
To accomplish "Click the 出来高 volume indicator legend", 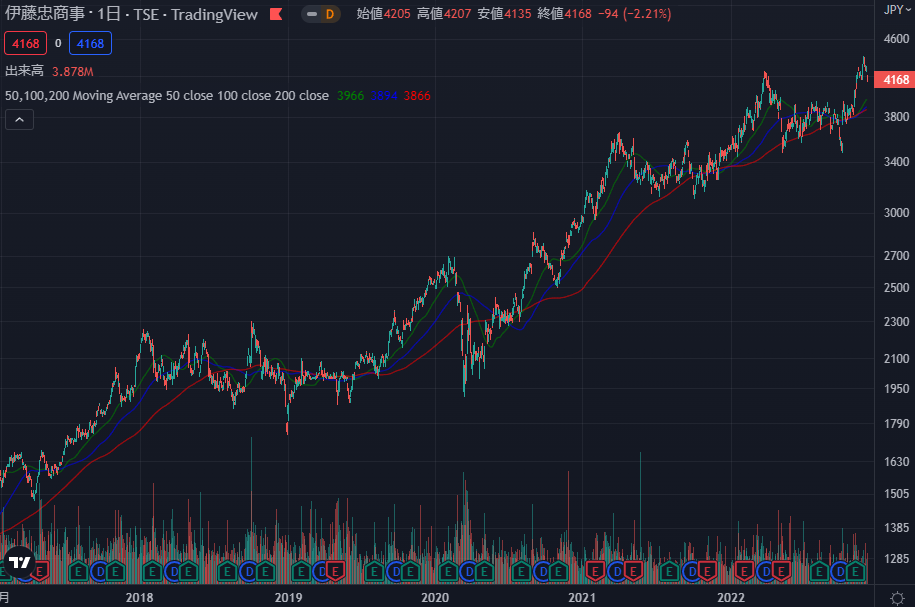I will click(x=25, y=71).
